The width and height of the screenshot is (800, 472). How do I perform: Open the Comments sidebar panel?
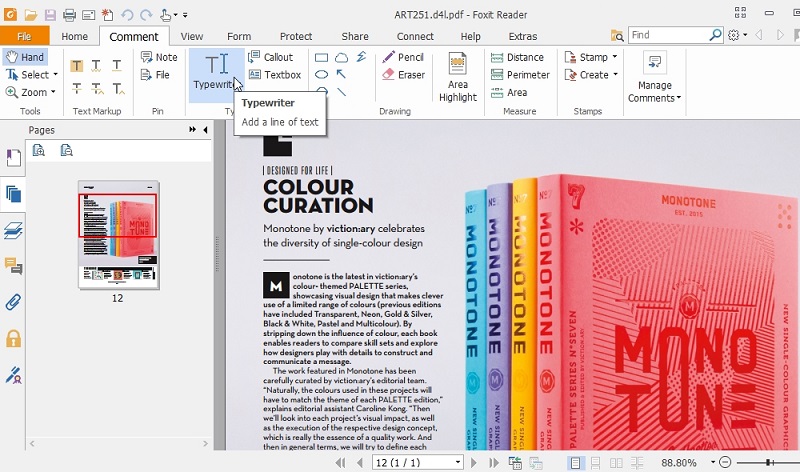[x=13, y=266]
